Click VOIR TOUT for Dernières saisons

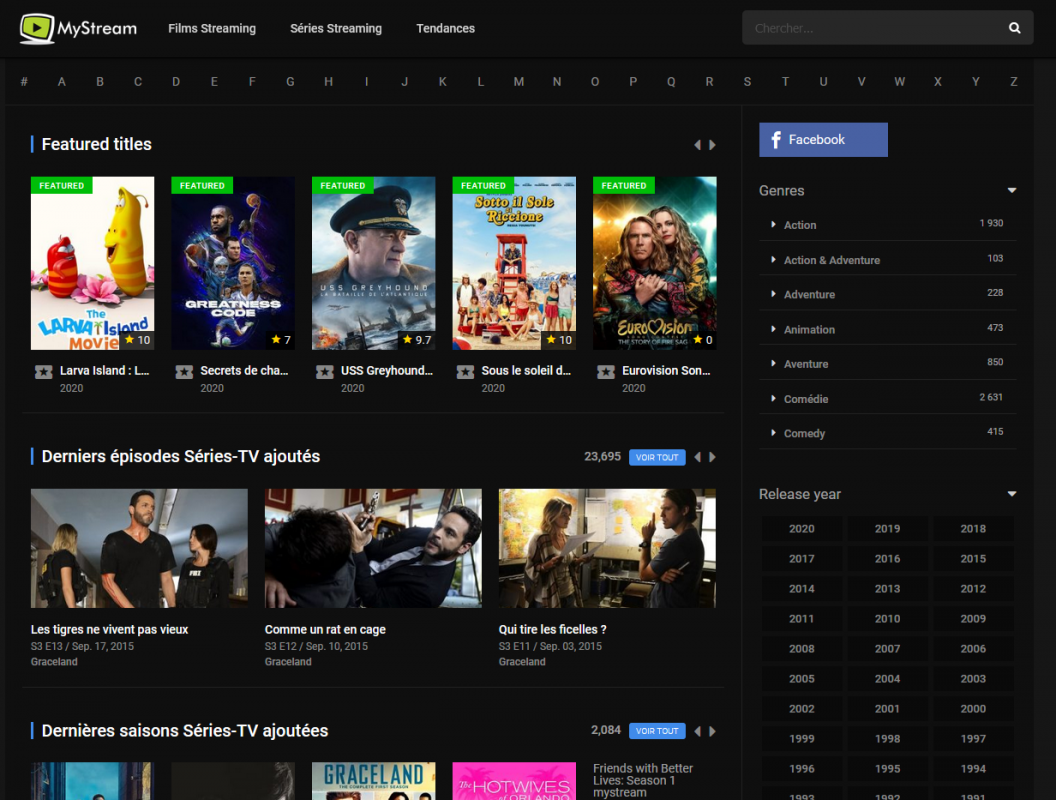657,731
